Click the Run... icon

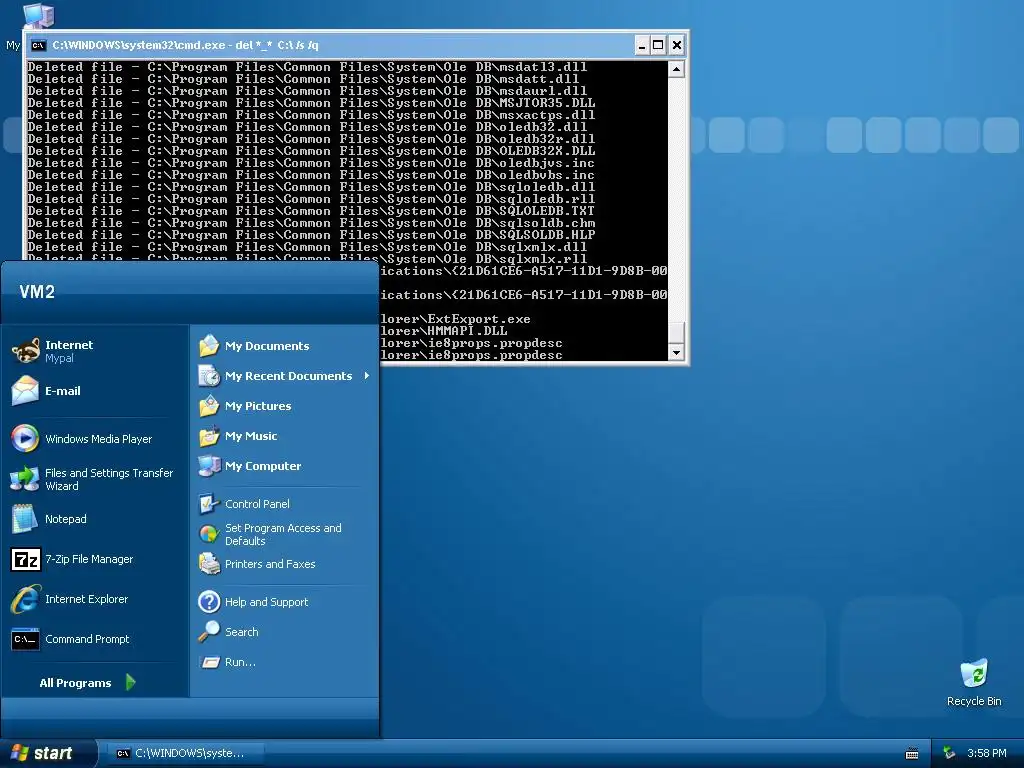[209, 662]
